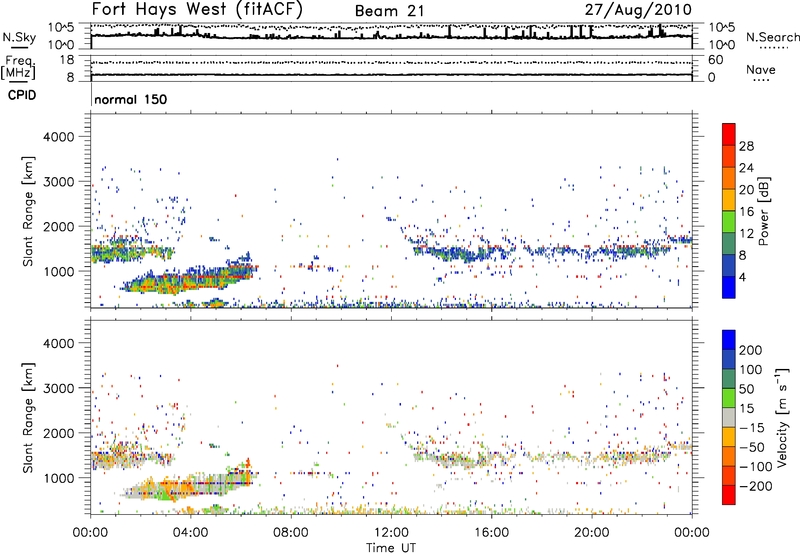Viewport: 800px width, 554px height.
Task: Click the '24' label on Power colorbar
Action: pos(746,168)
